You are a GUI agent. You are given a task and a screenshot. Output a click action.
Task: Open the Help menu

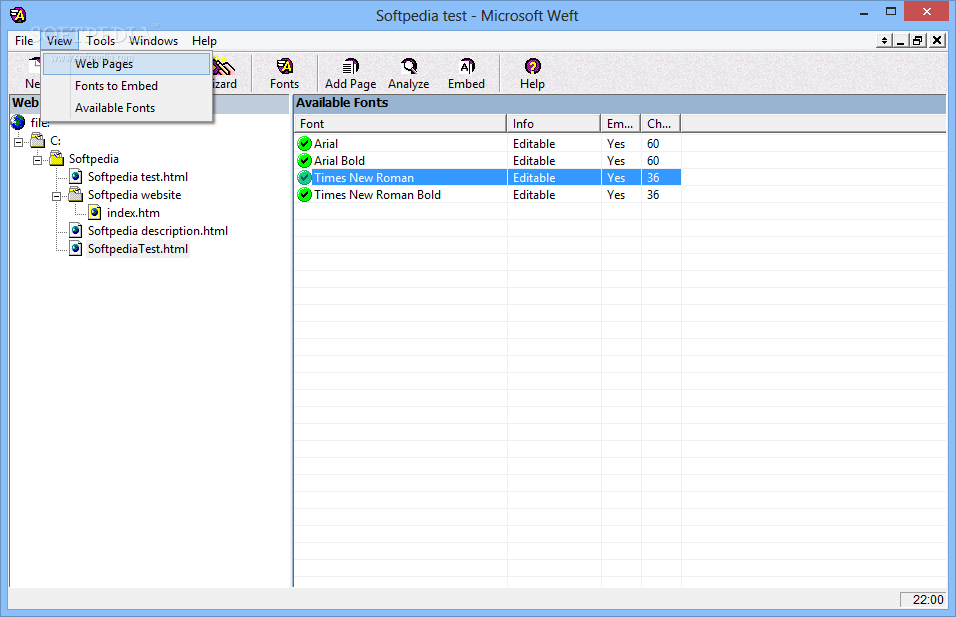point(204,41)
